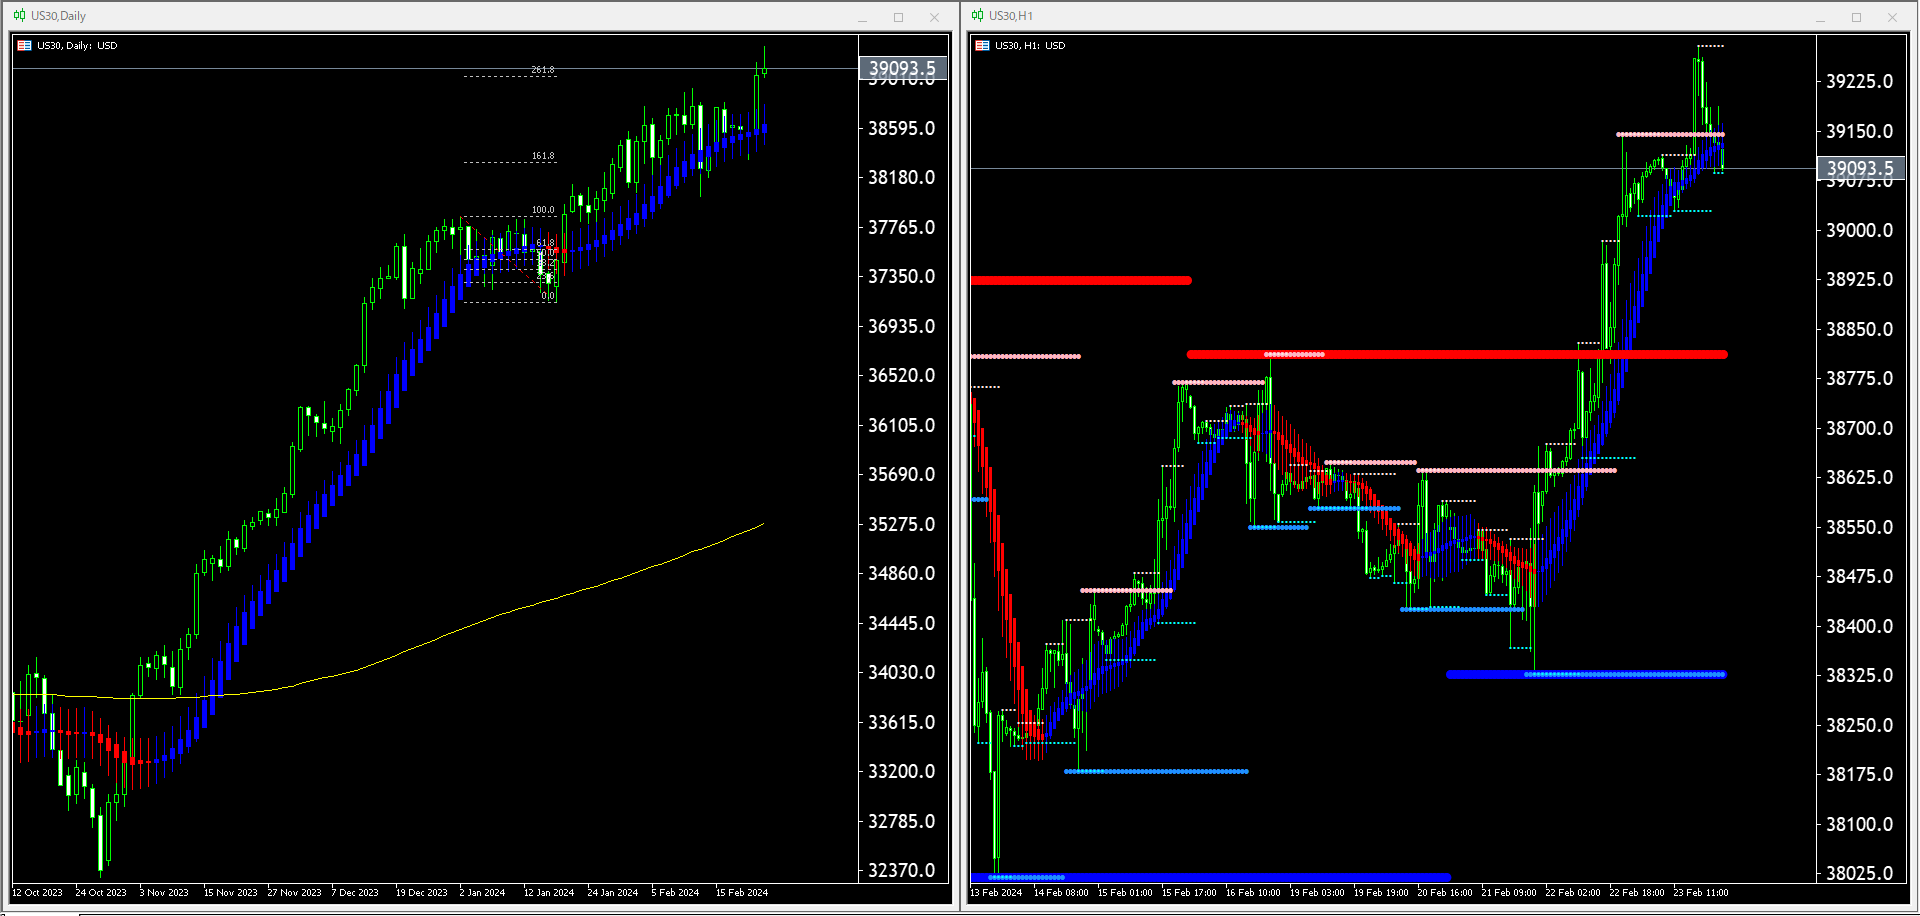Image resolution: width=1920 pixels, height=916 pixels.
Task: Maximize the US30,H1 chart window
Action: (1856, 17)
